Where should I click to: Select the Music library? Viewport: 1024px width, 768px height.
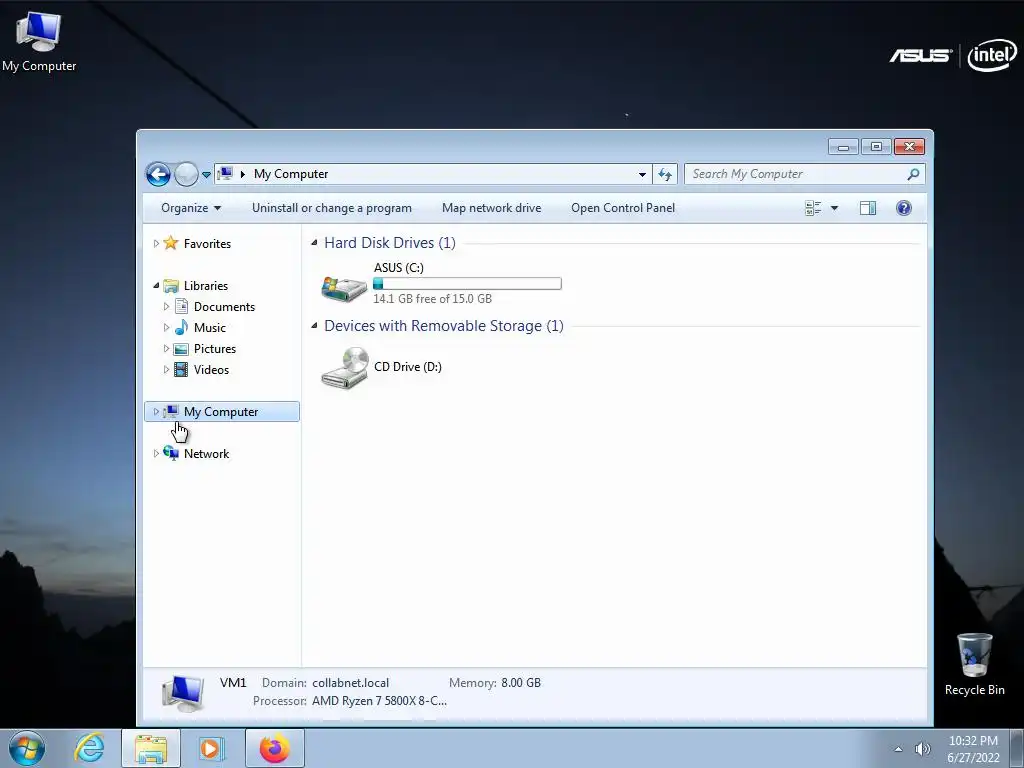point(210,327)
